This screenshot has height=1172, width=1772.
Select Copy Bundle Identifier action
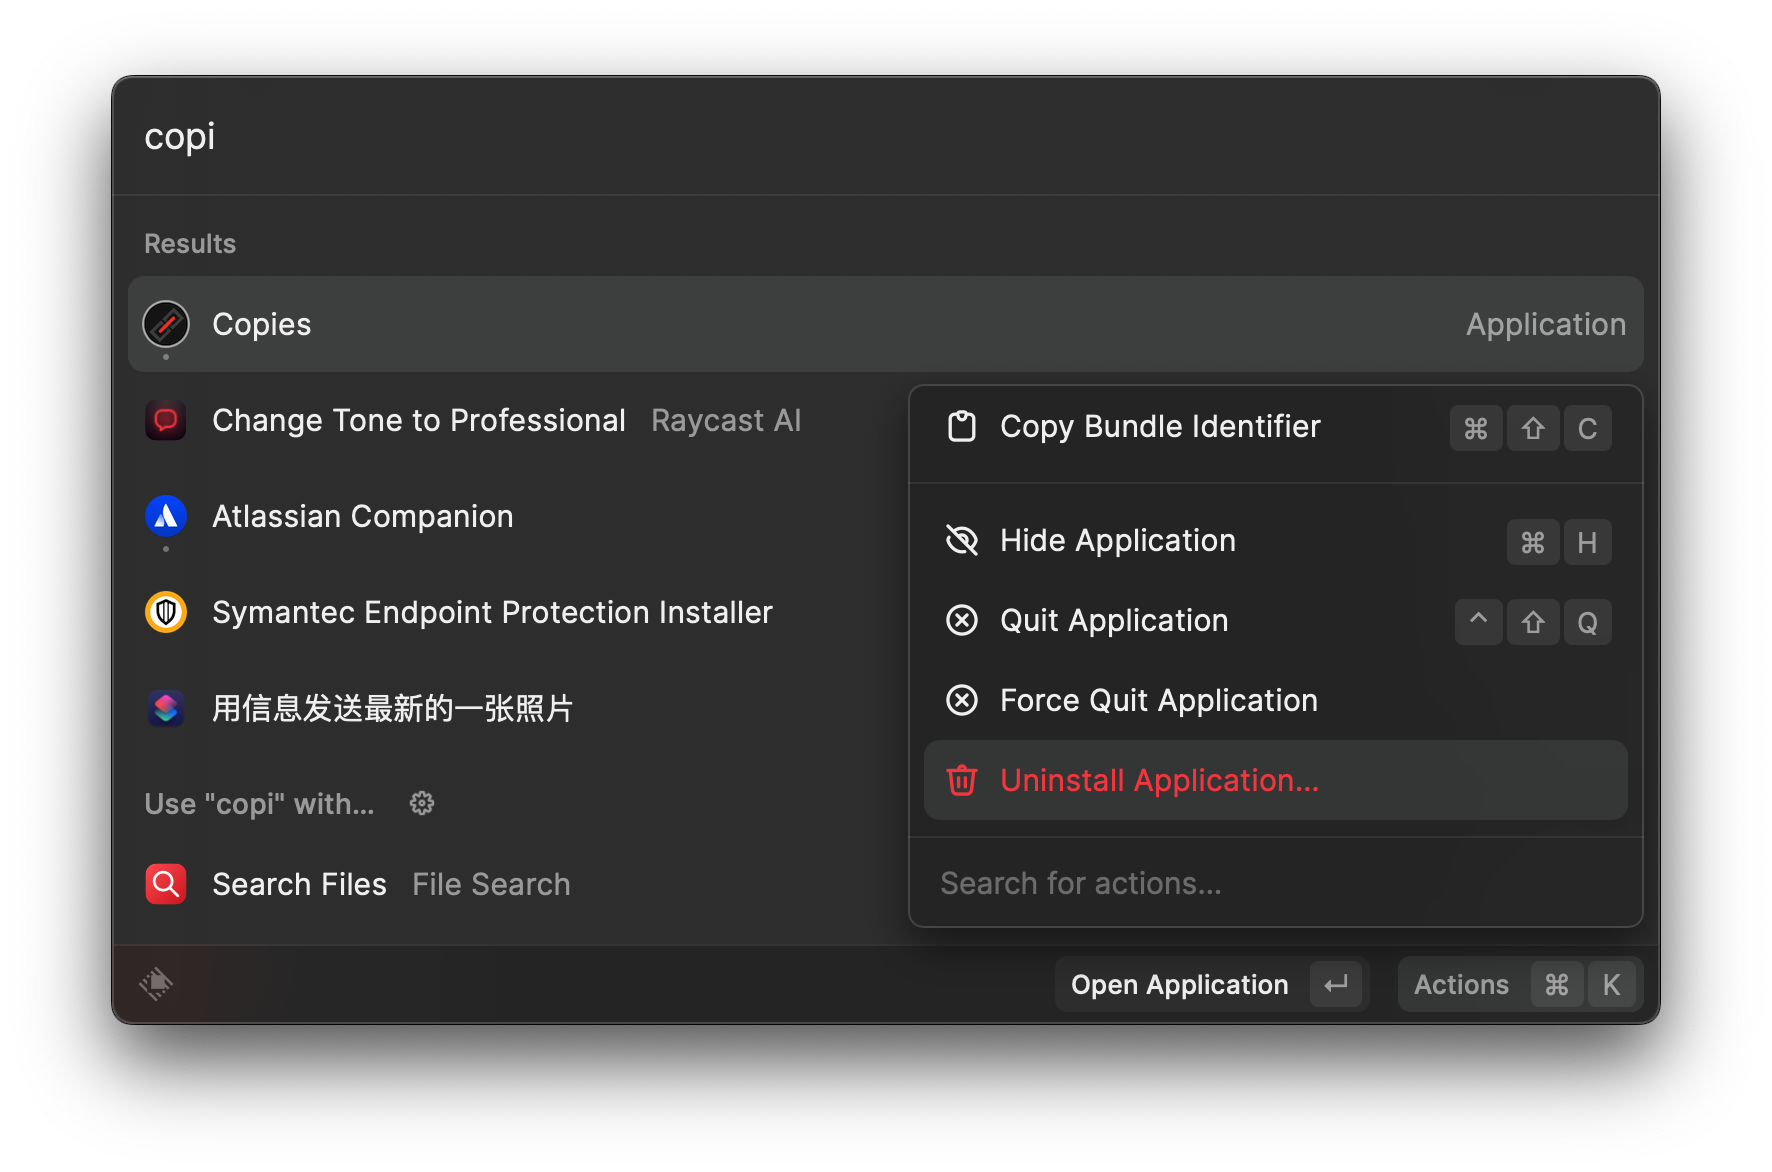tap(1160, 427)
